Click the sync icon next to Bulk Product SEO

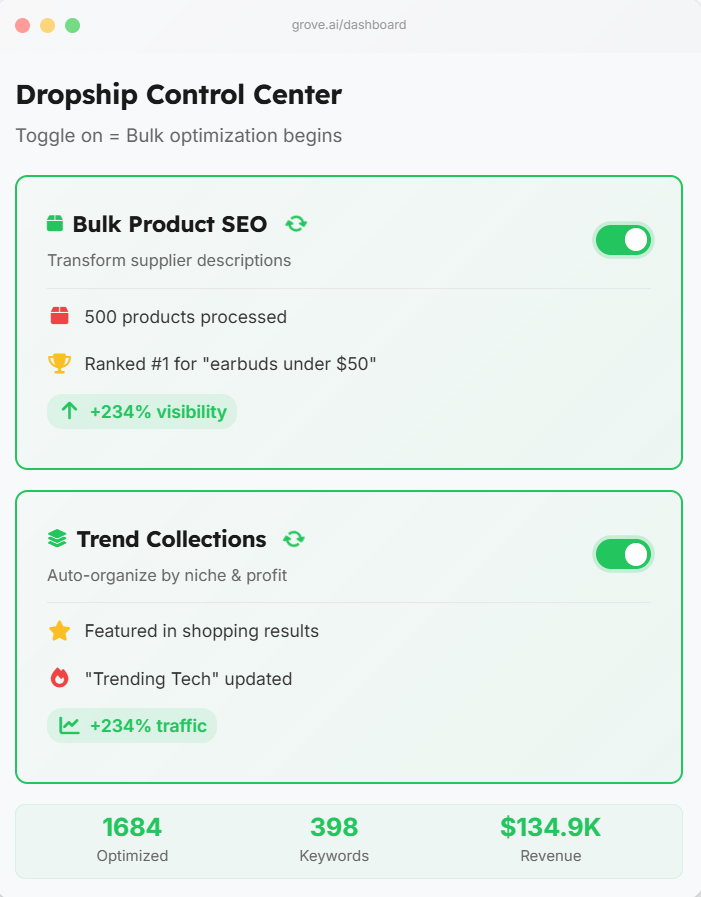tap(296, 224)
